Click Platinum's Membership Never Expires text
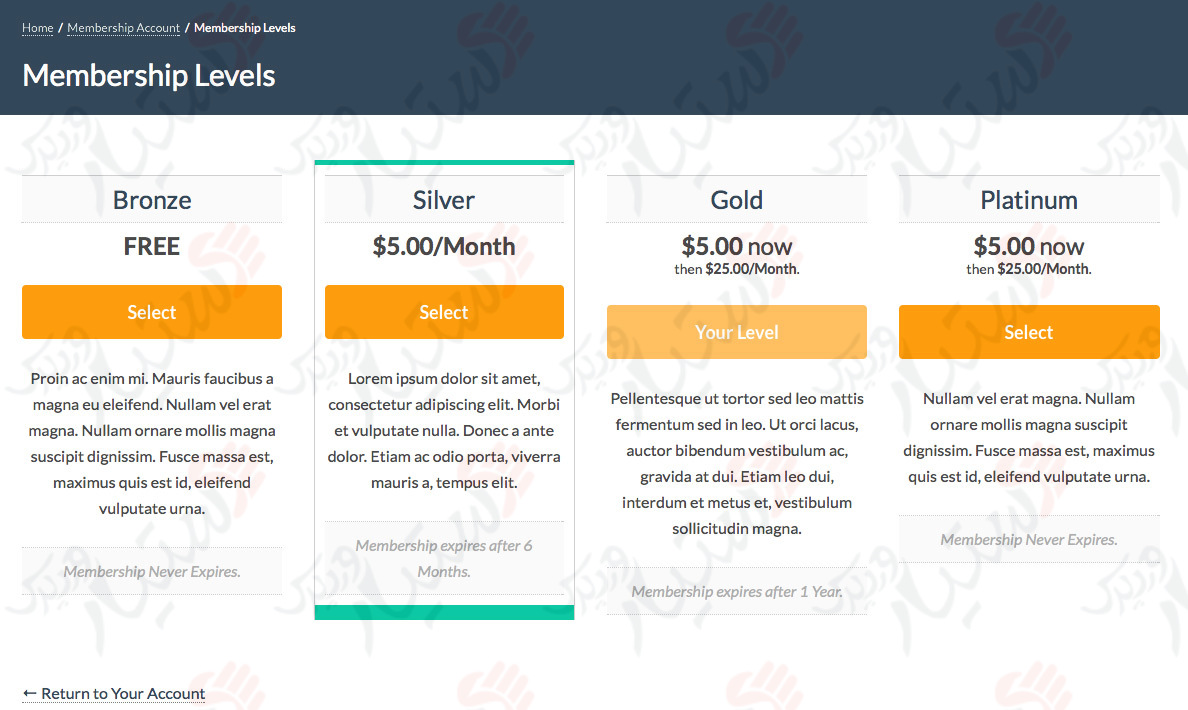 click(x=1029, y=539)
